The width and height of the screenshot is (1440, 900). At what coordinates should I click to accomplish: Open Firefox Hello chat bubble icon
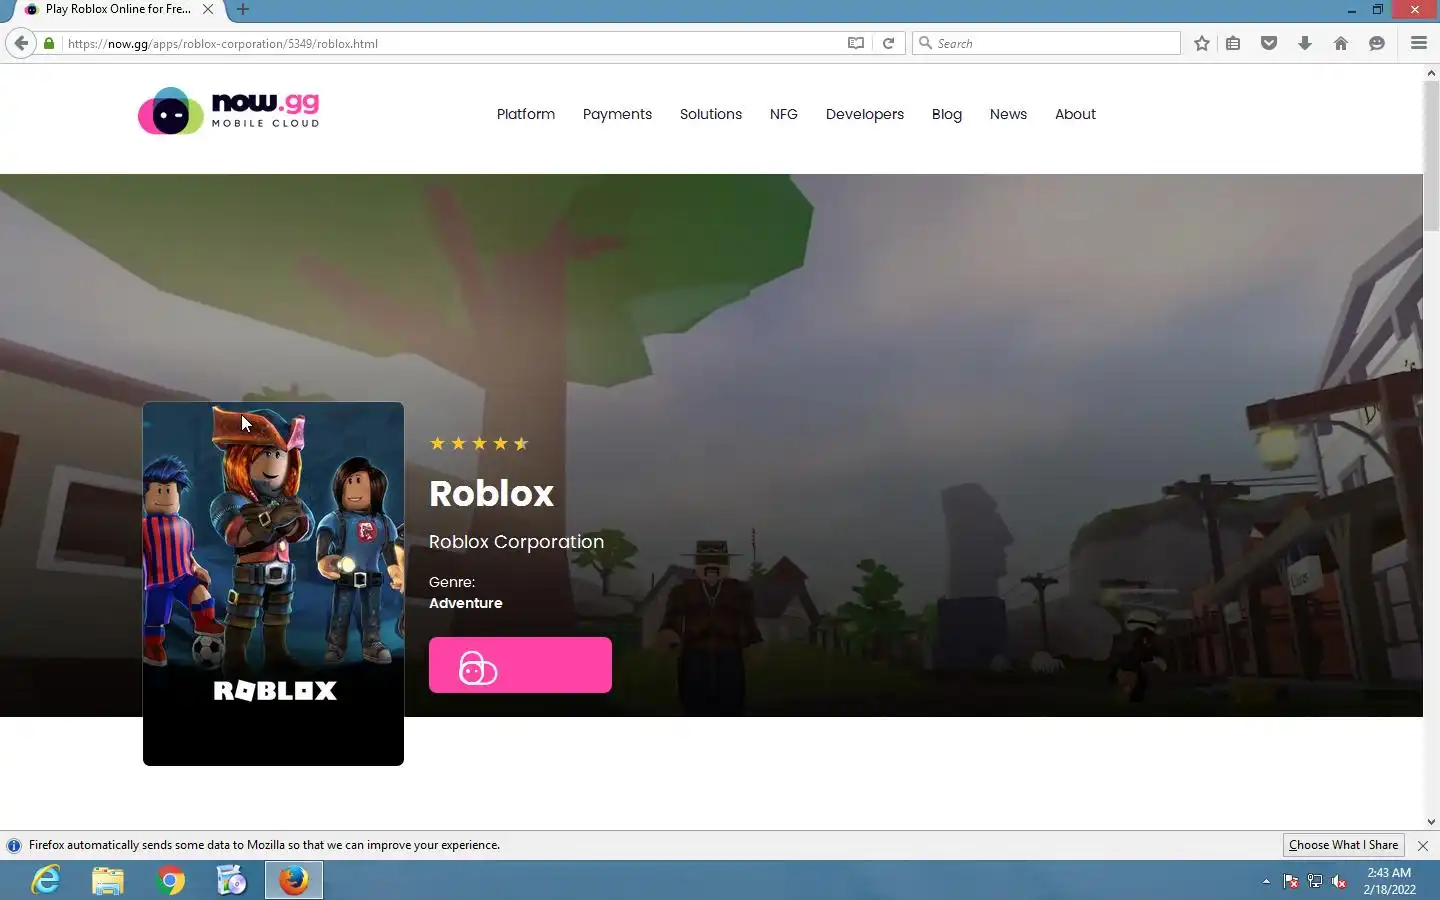click(x=1377, y=43)
